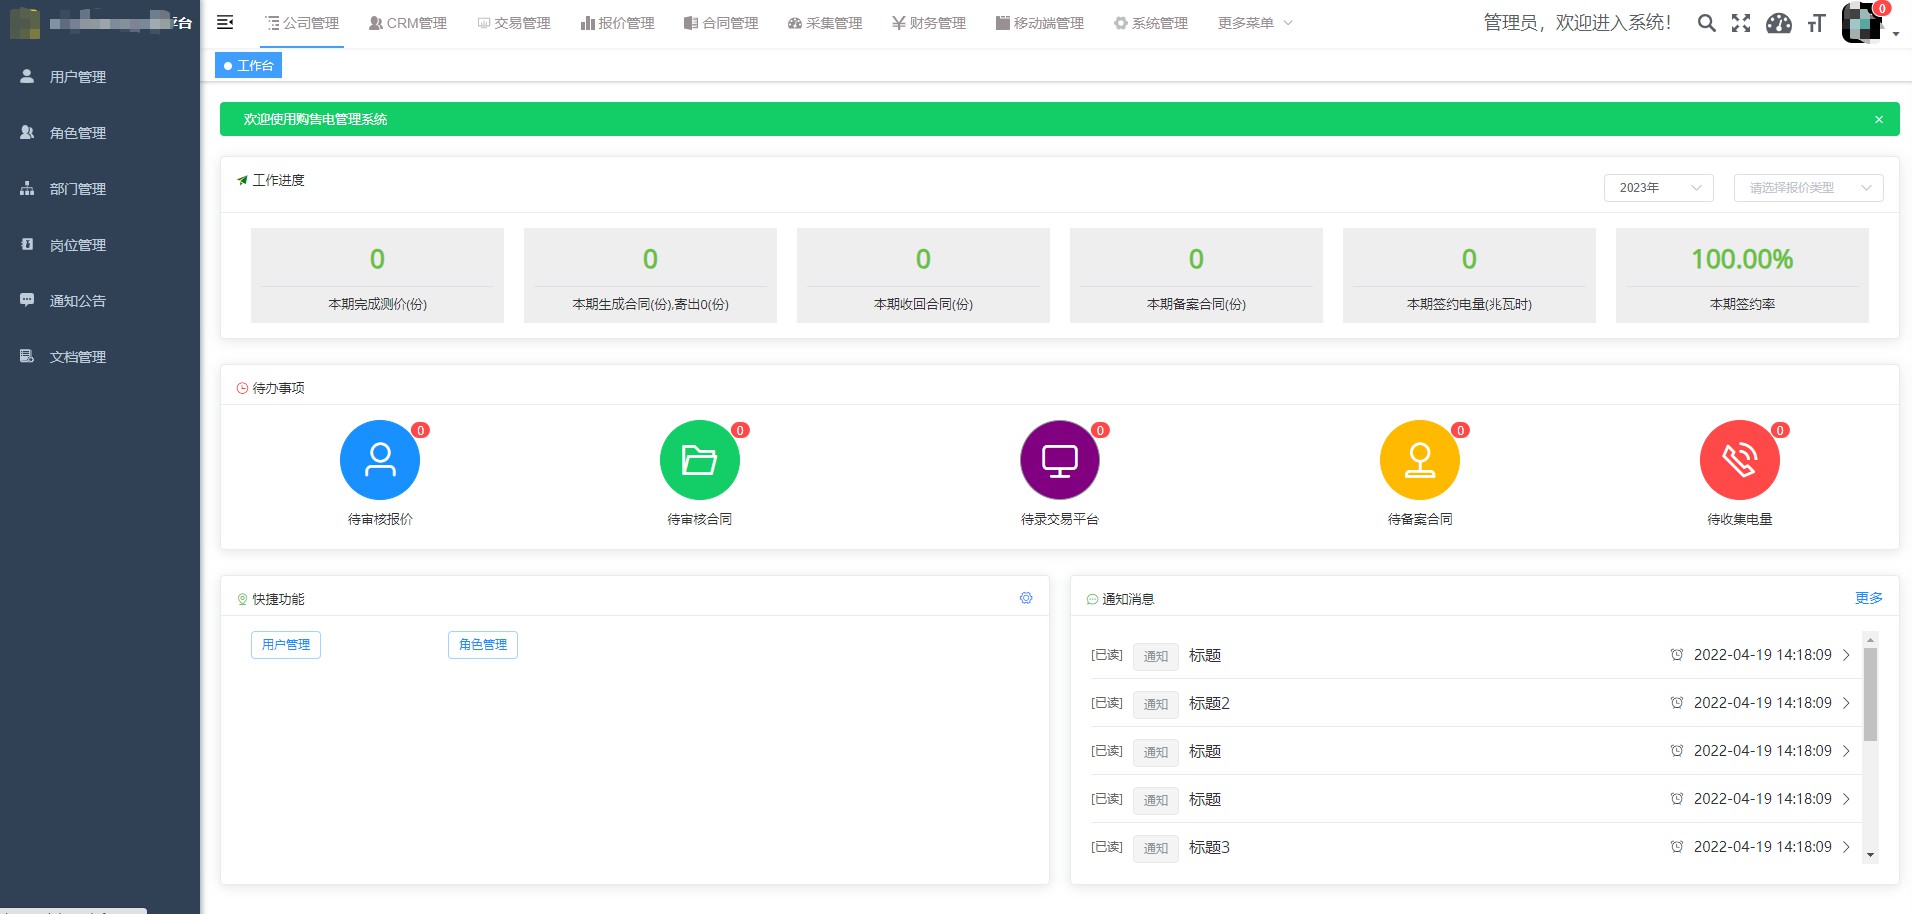Select the 公司管理 top menu
Image resolution: width=1912 pixels, height=914 pixels.
pos(302,23)
